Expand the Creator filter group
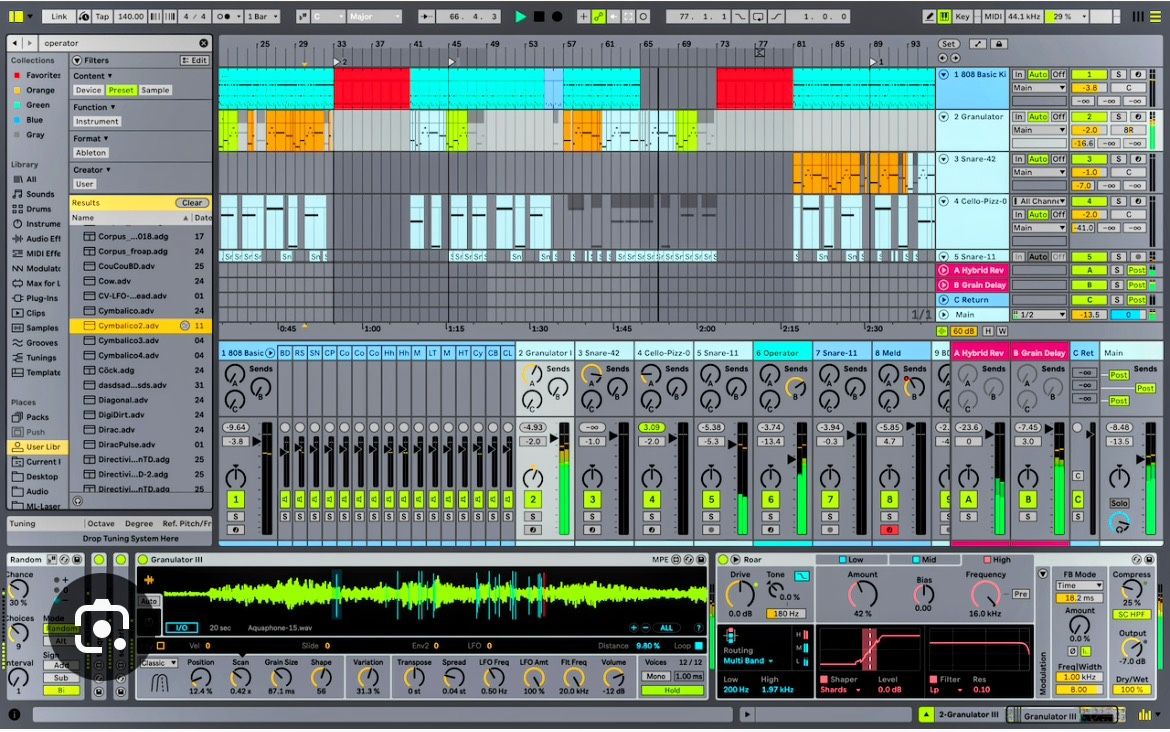The image size is (1170, 732). click(92, 170)
